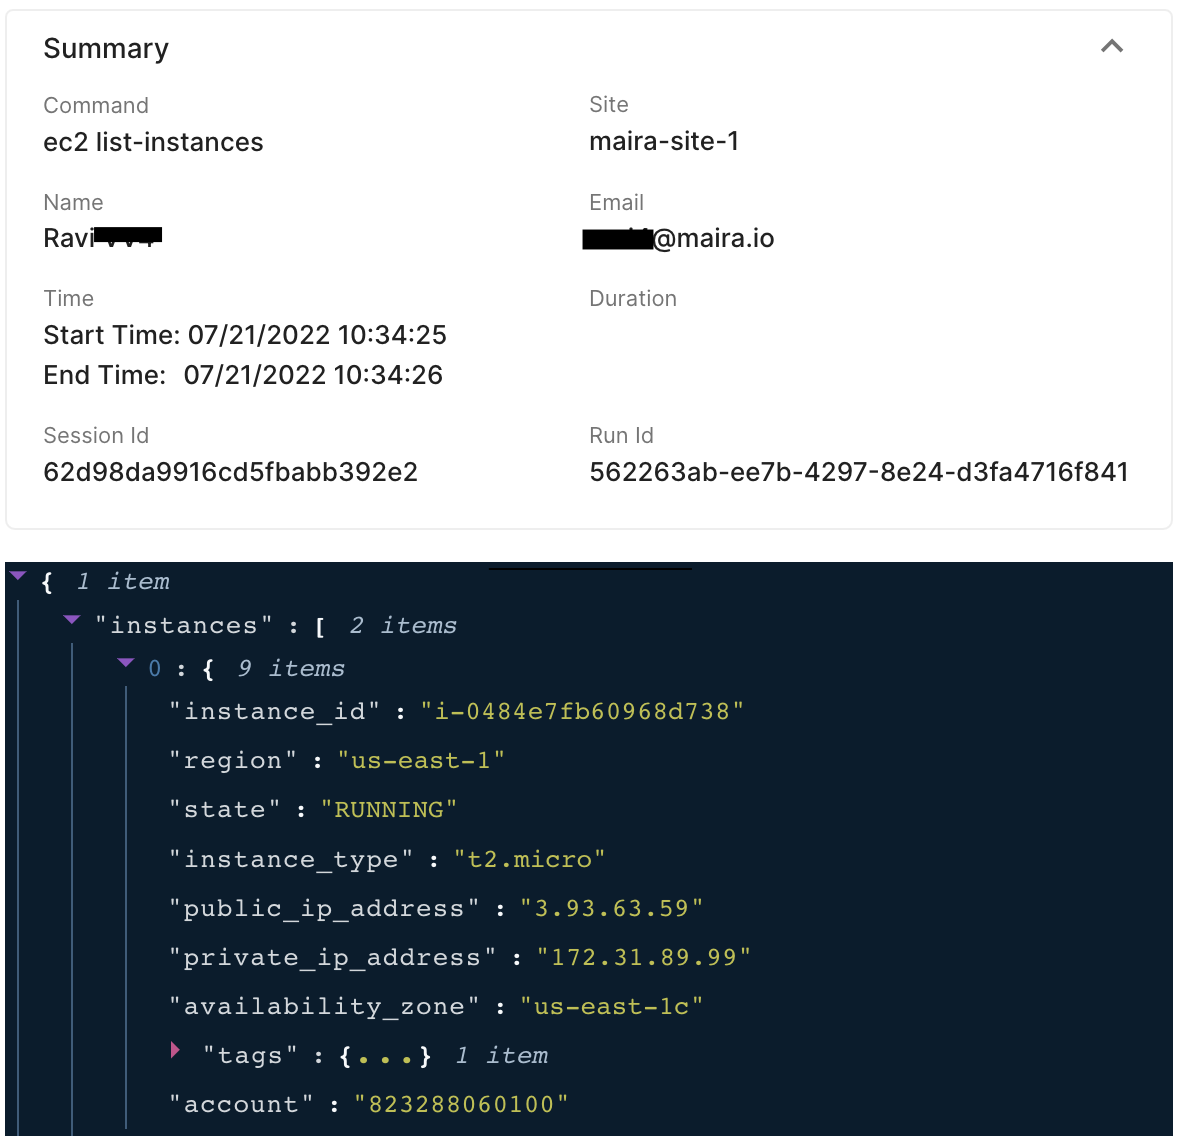Click the ec2 list-instances command text
Screen dimensions: 1180x1136
click(x=153, y=142)
